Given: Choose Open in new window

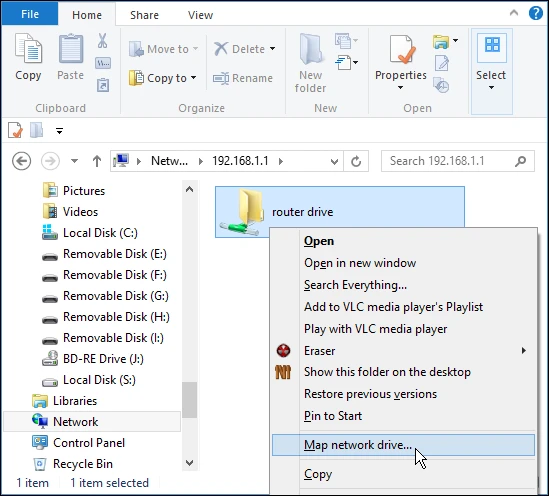Looking at the screenshot, I should (x=403, y=263).
